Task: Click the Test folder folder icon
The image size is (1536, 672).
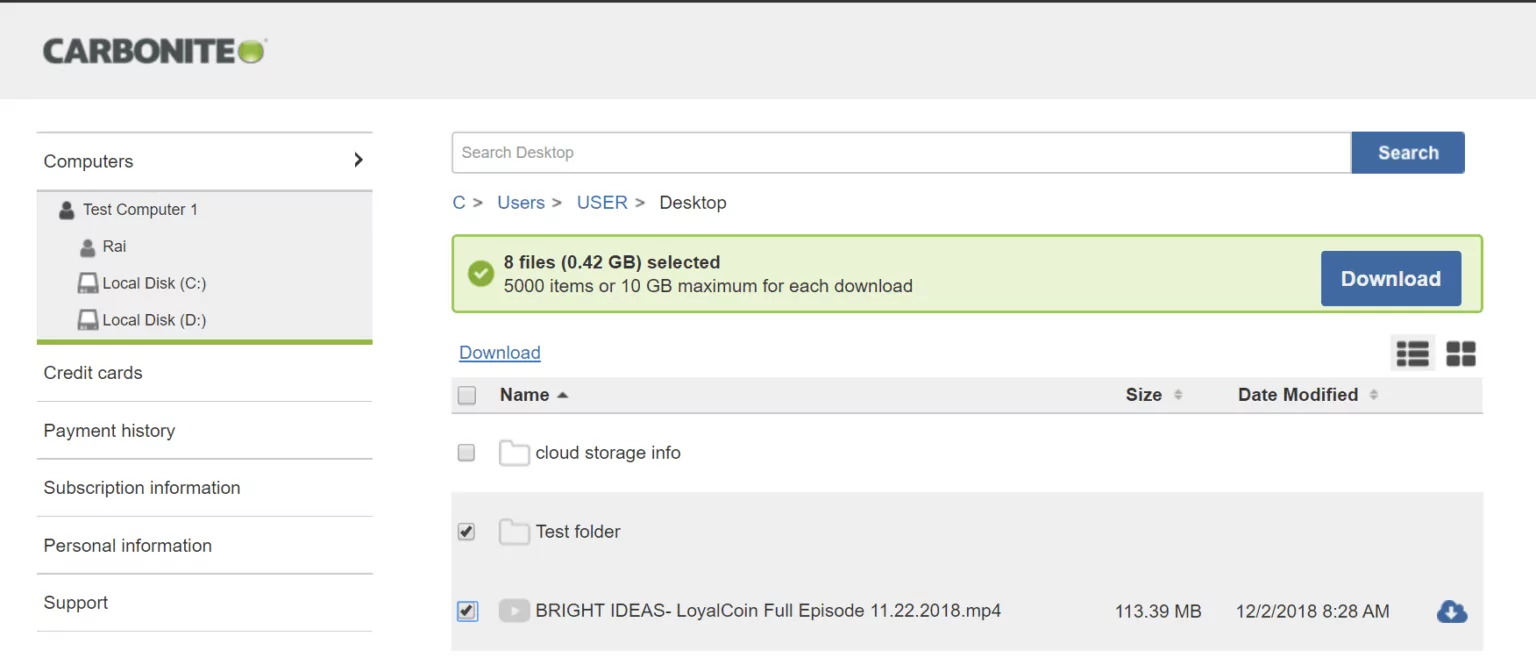Action: tap(514, 531)
